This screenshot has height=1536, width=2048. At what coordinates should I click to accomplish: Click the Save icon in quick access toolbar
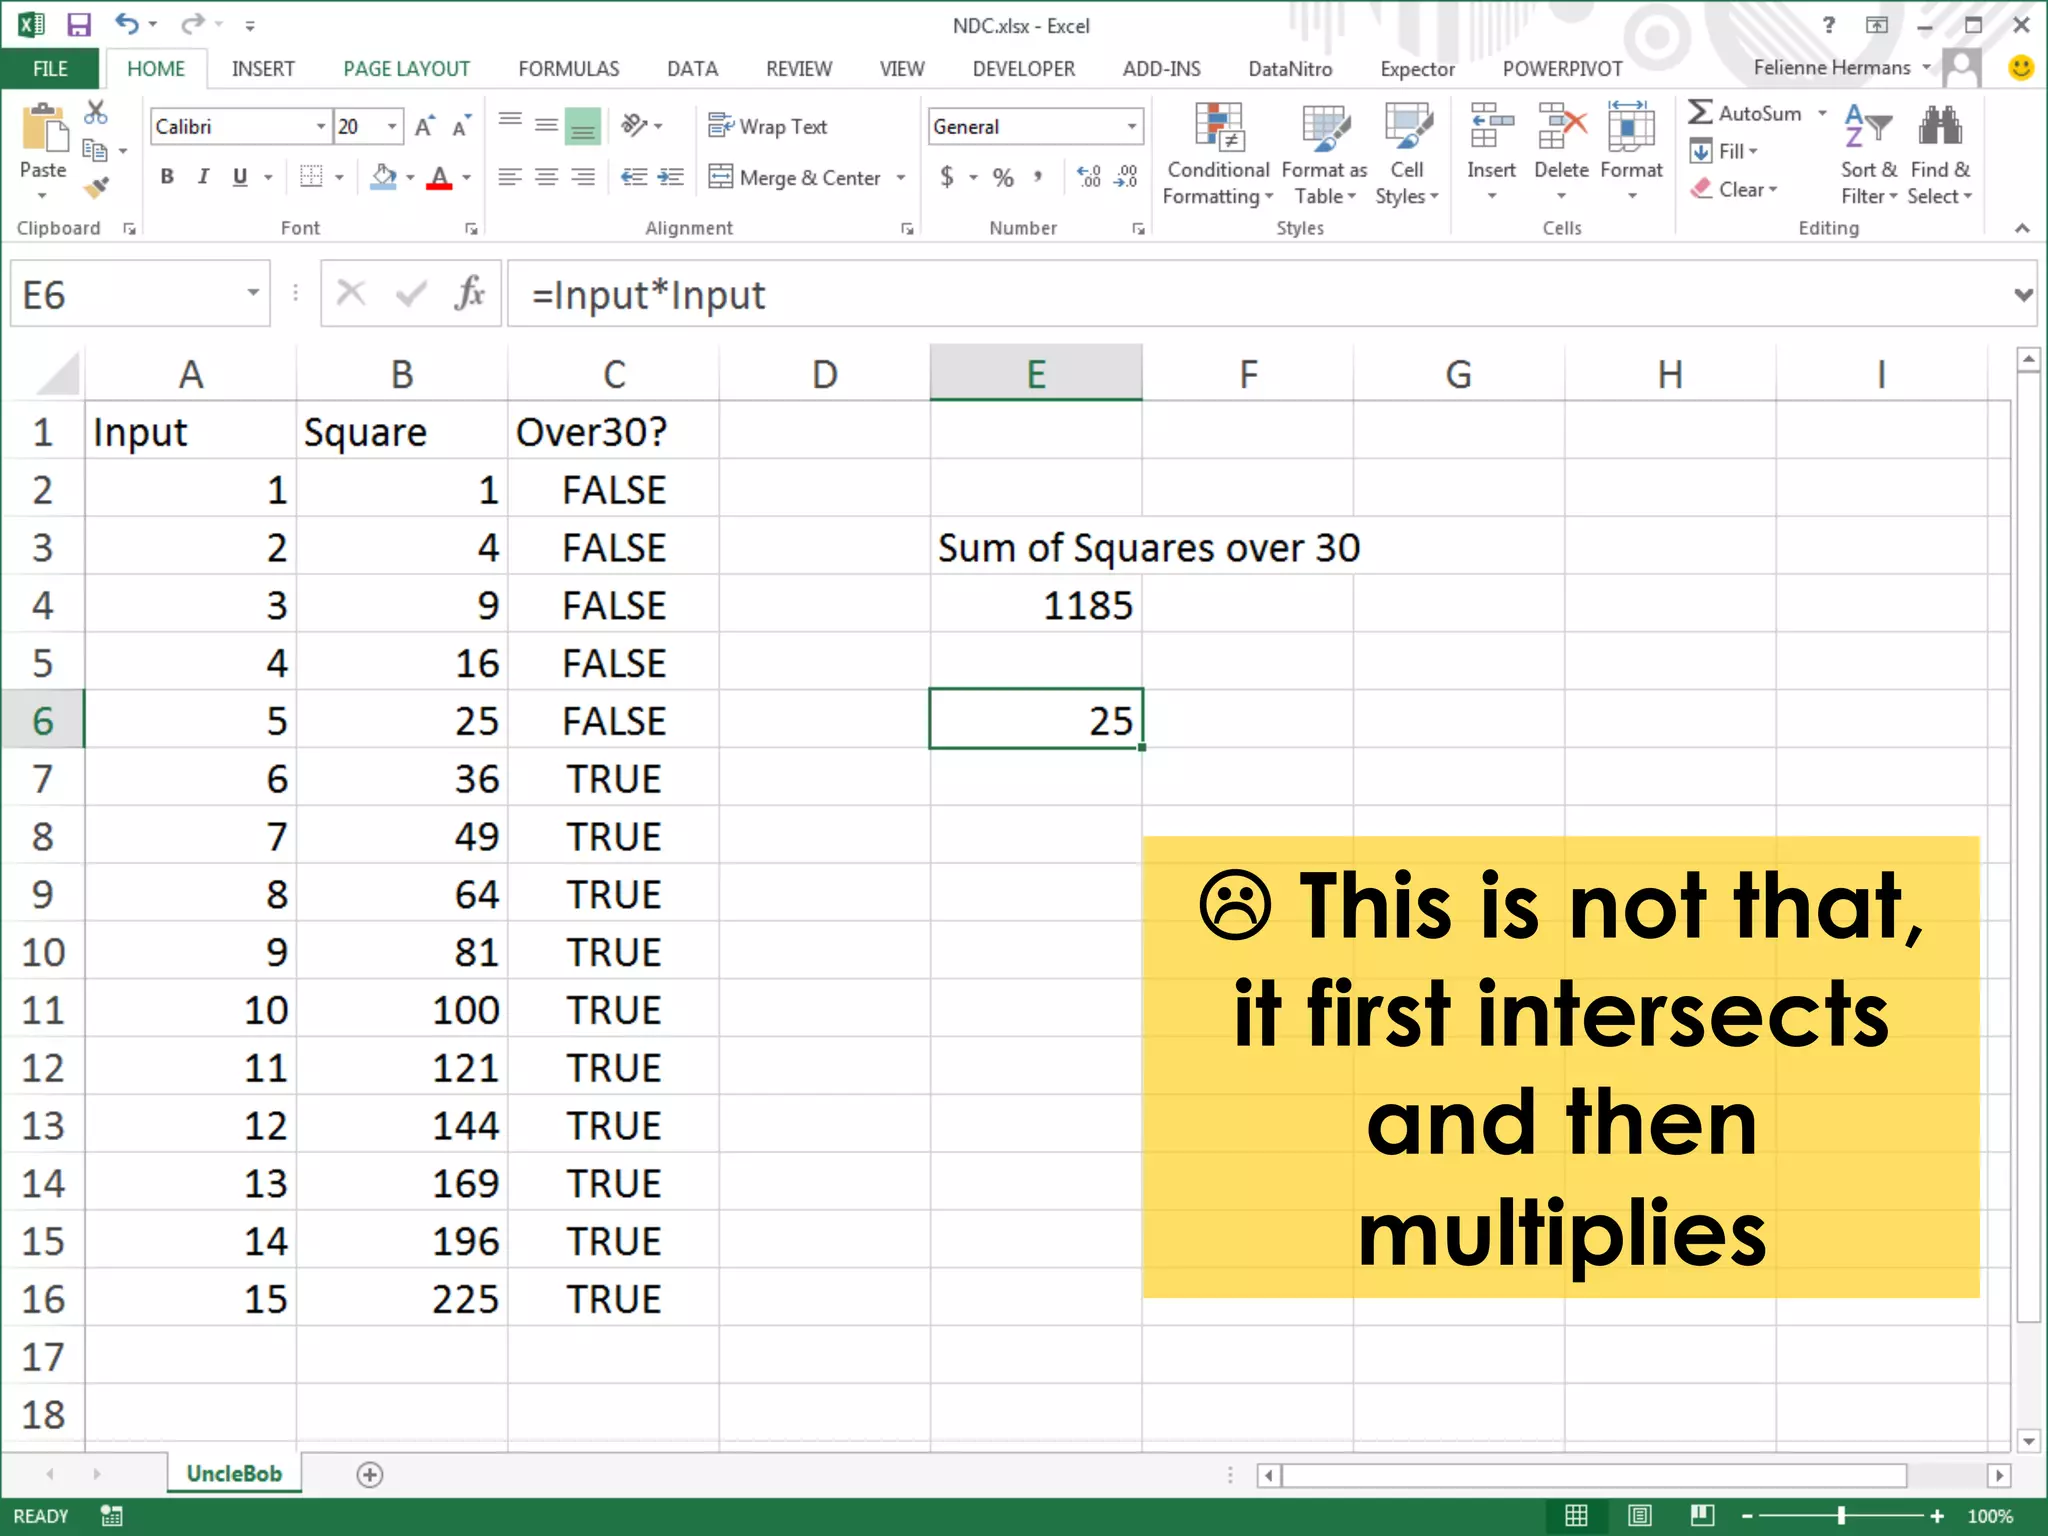click(78, 24)
